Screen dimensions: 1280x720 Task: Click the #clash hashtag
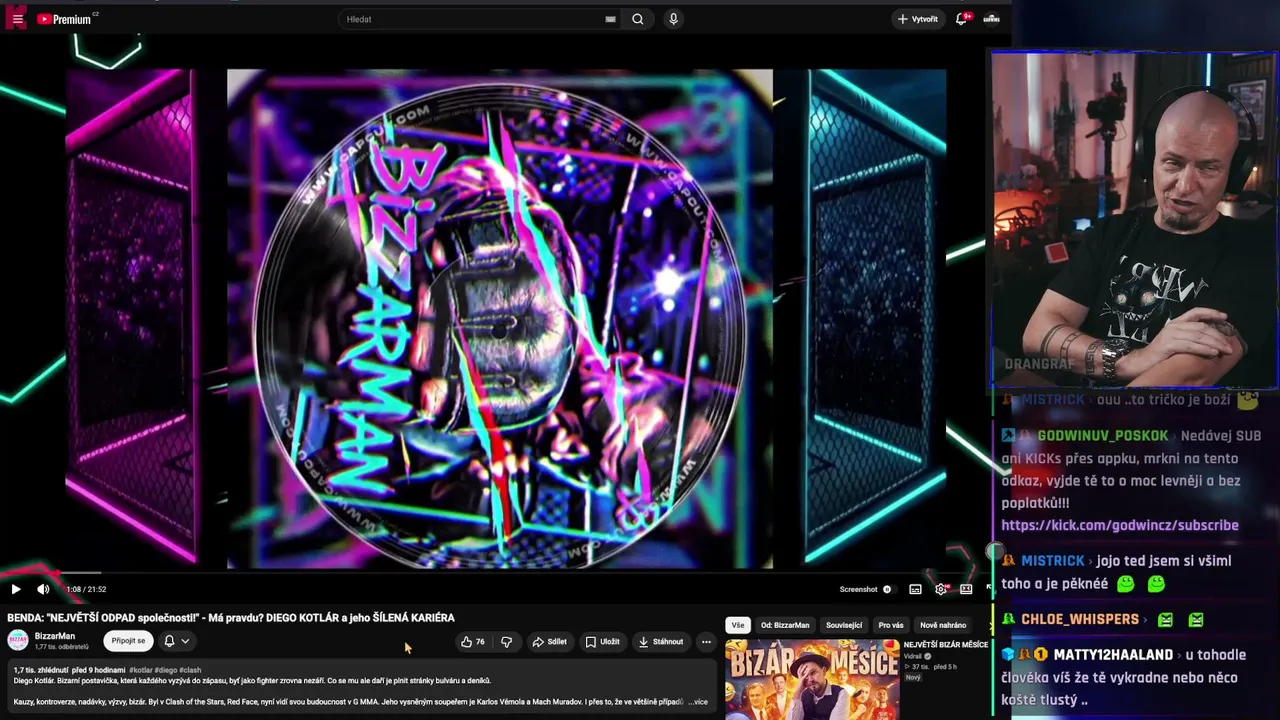(x=190, y=670)
